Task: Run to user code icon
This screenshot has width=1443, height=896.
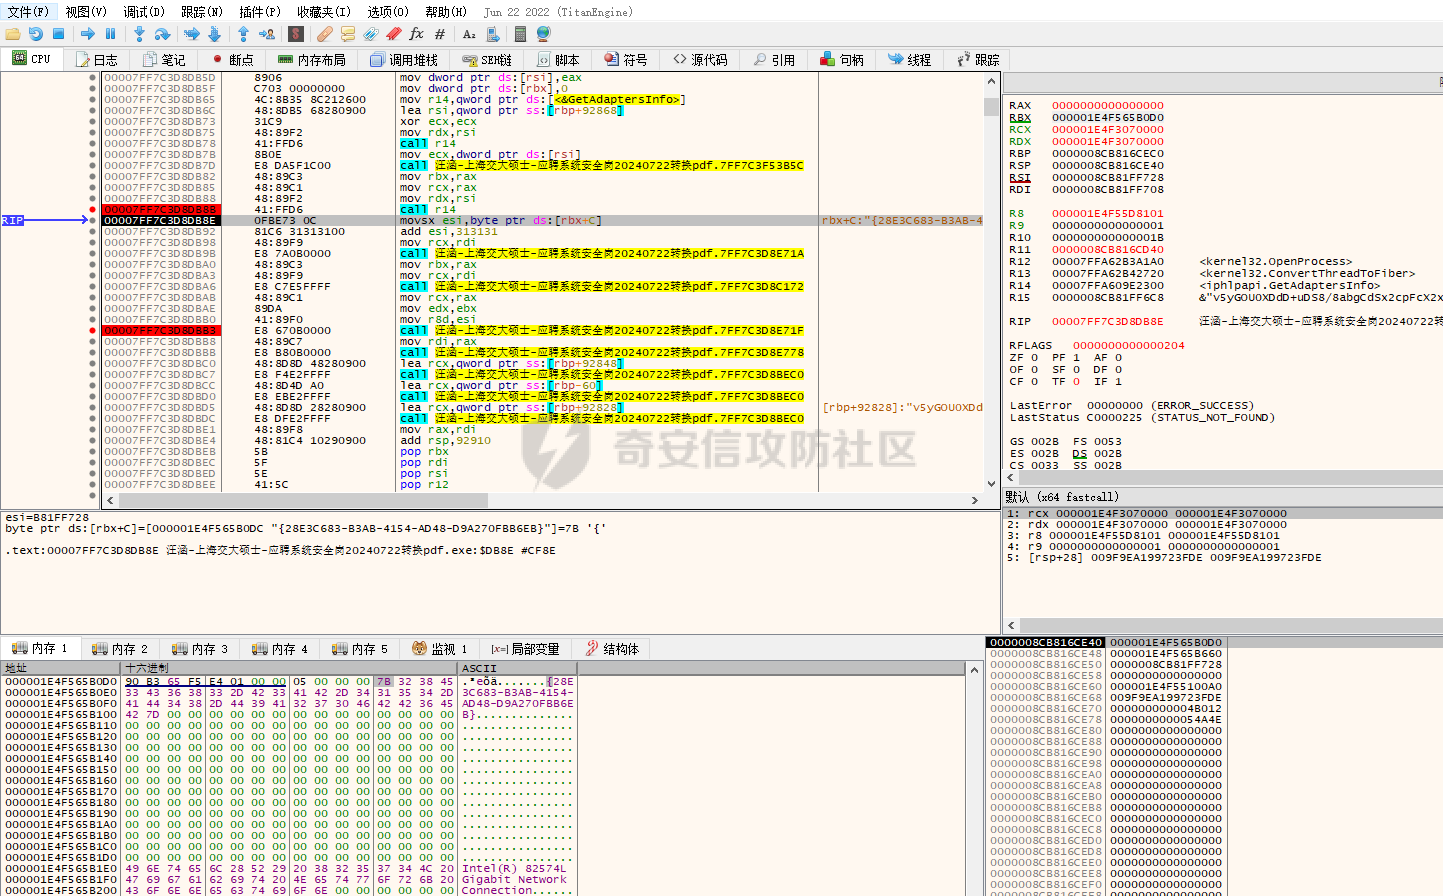Action: point(266,34)
